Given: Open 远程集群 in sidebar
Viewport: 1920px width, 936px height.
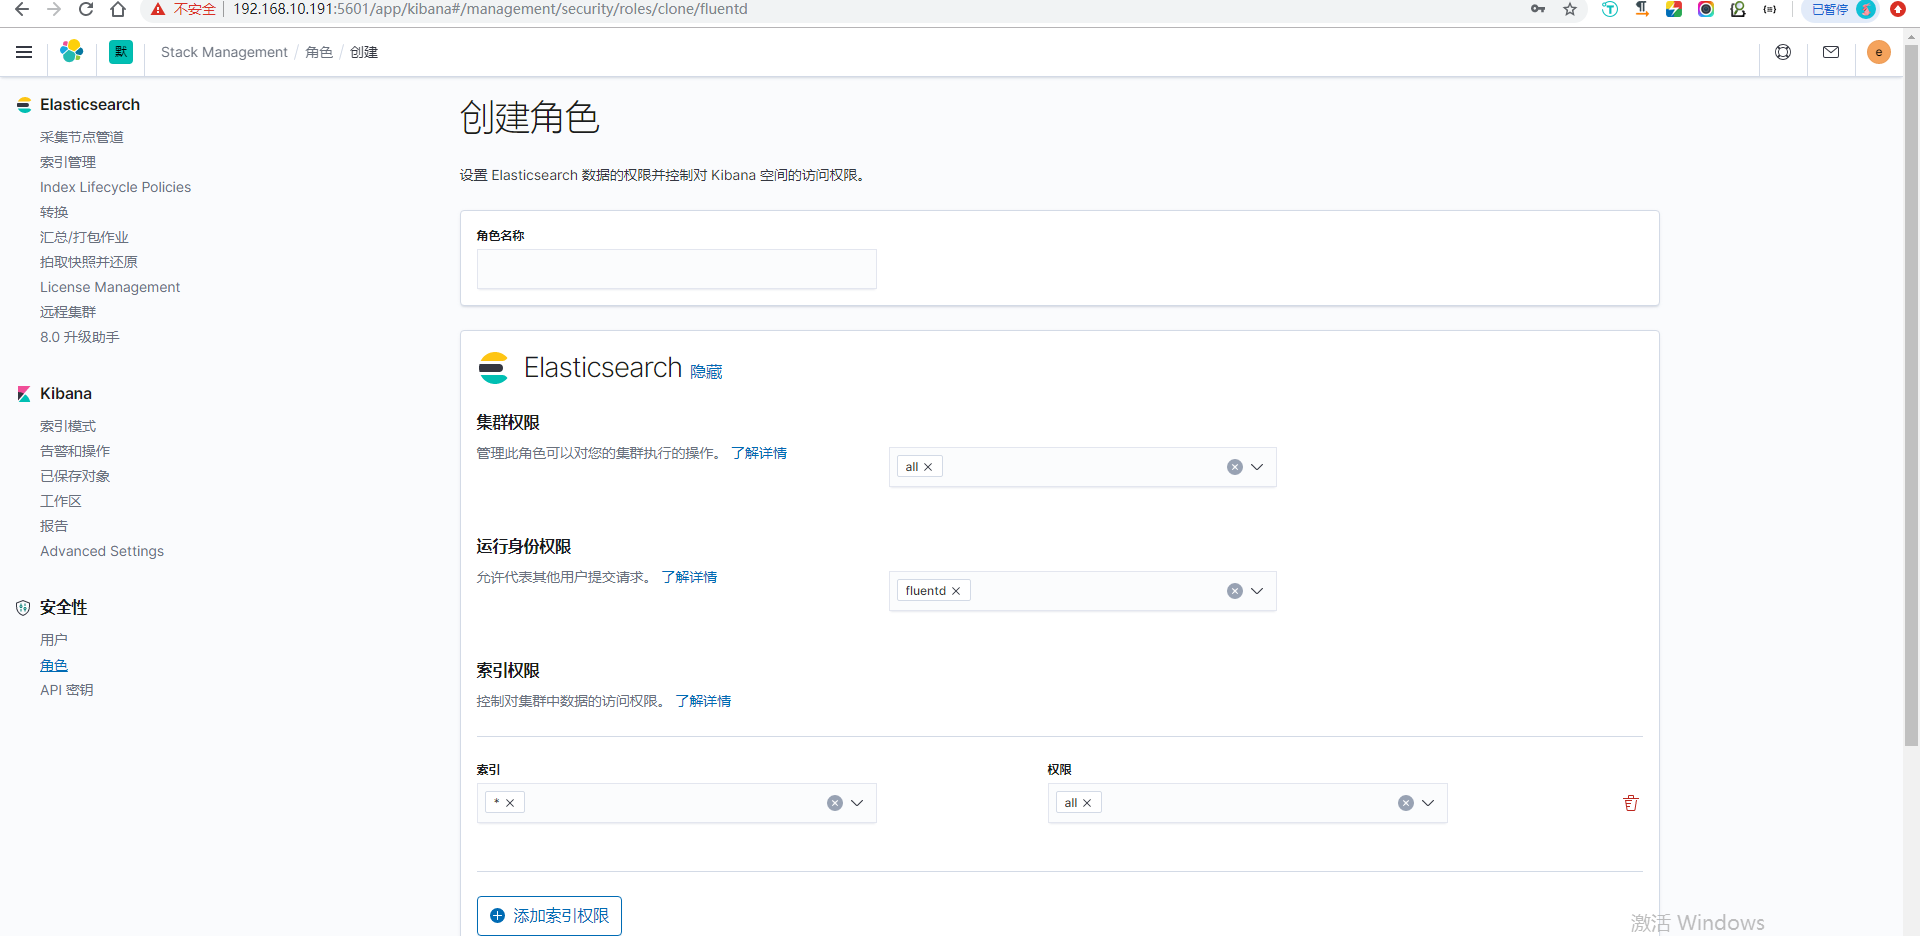Looking at the screenshot, I should [68, 312].
